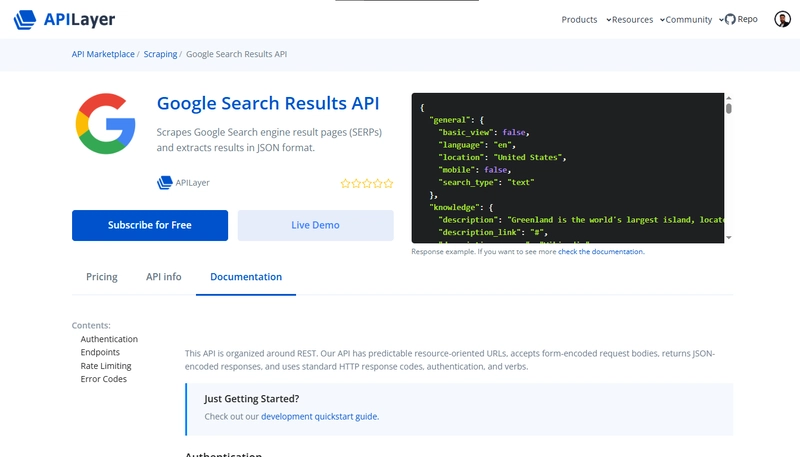The image size is (800, 457).
Task: Open the development quickstart guide link
Action: (x=319, y=416)
